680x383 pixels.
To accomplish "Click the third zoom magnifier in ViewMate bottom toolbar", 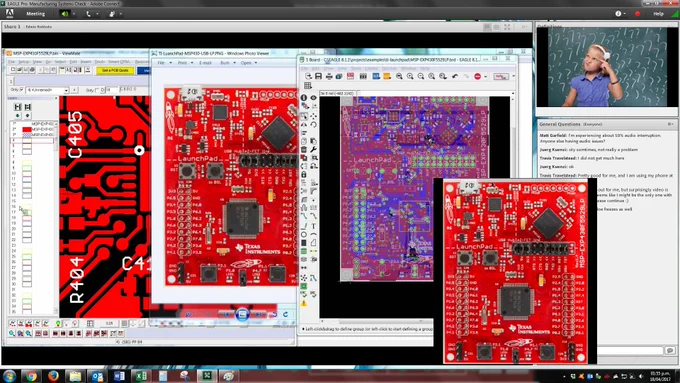I will click(28, 333).
